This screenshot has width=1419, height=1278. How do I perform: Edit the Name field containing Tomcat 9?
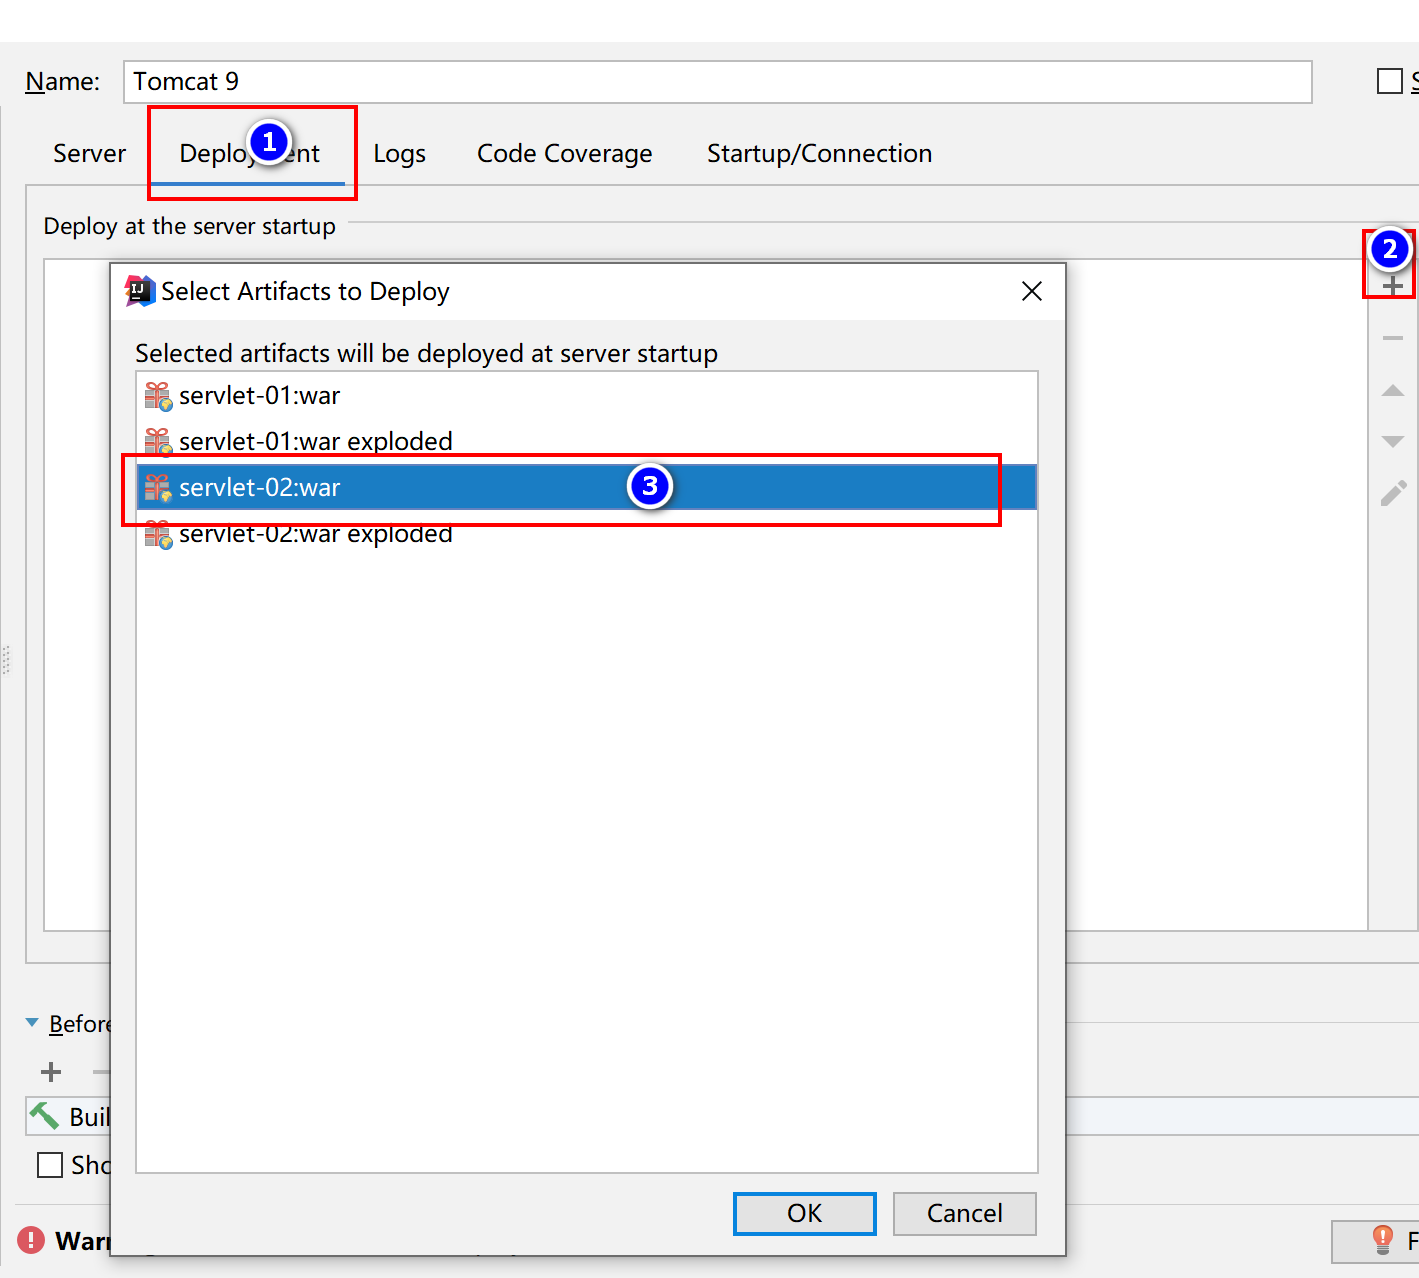pyautogui.click(x=717, y=82)
